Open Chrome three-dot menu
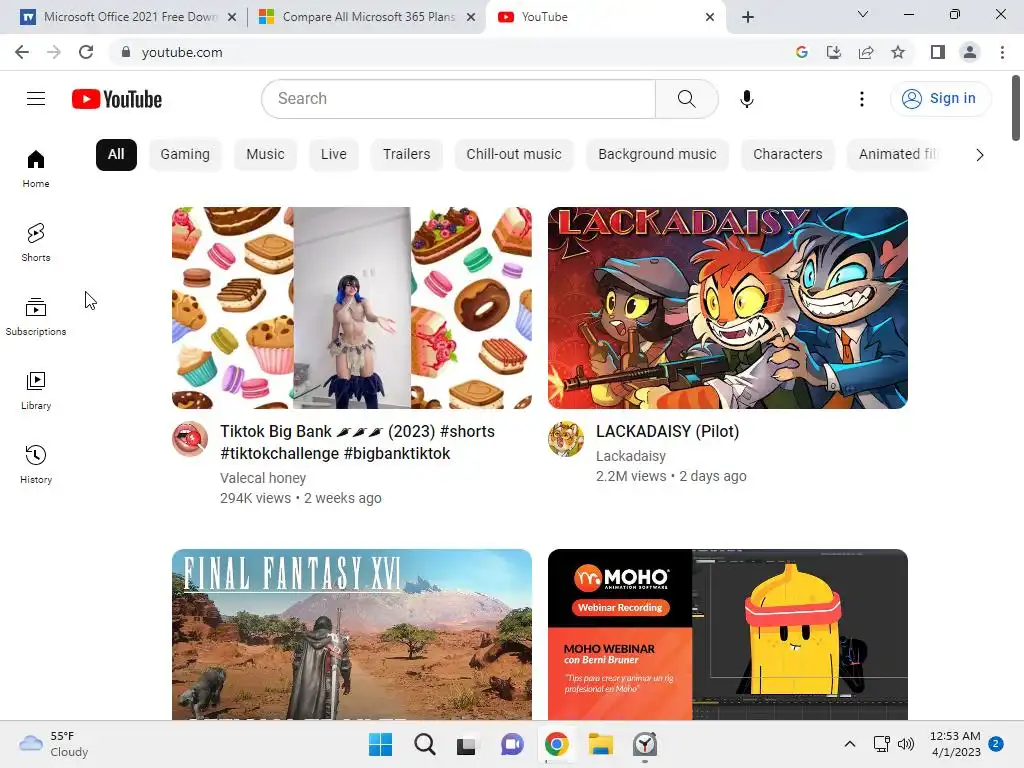 [1002, 52]
